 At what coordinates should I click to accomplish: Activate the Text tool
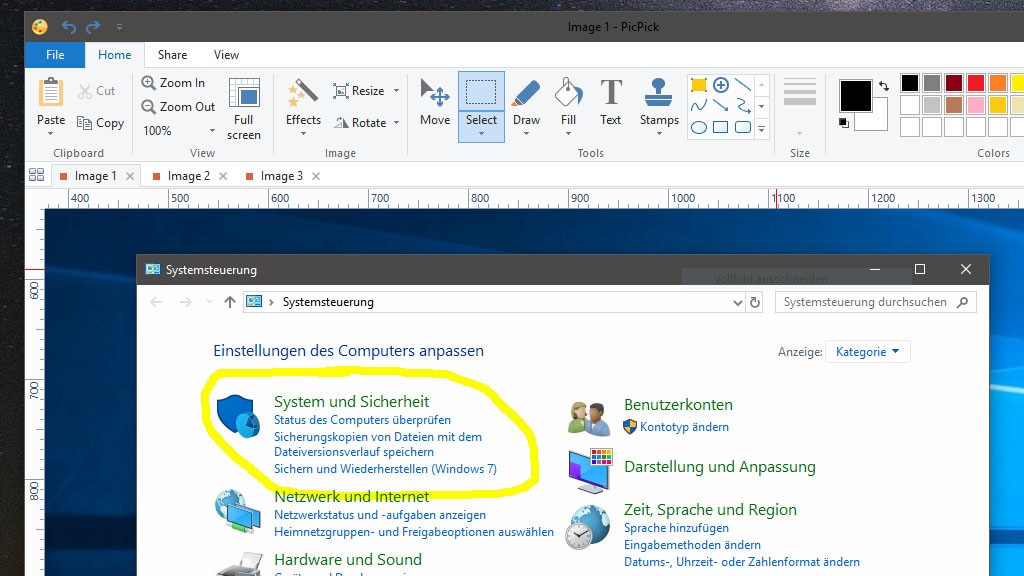click(x=610, y=101)
